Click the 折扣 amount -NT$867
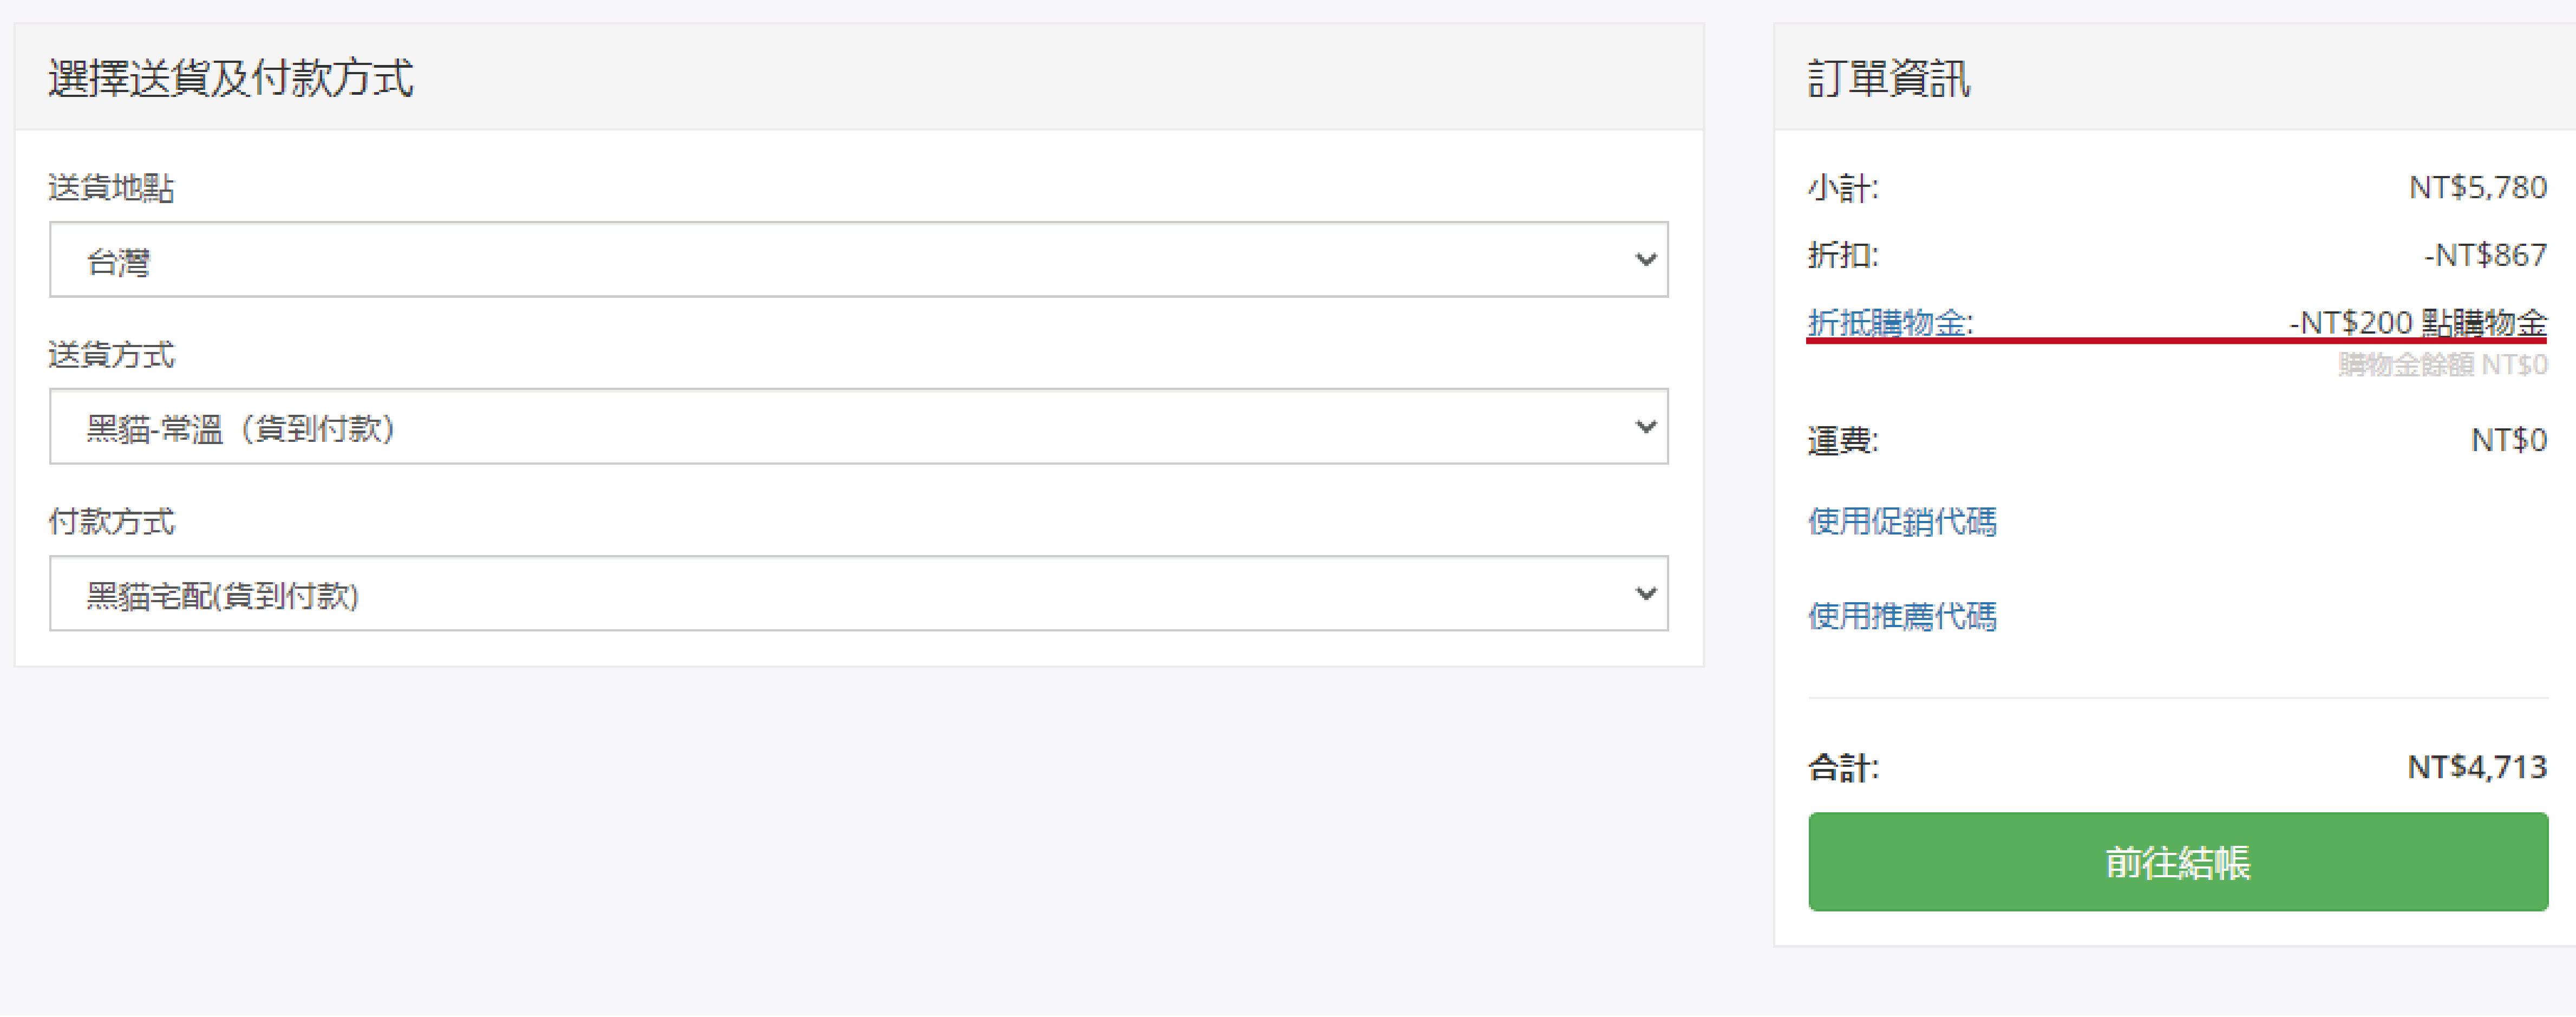Screen dimensions: 2576x1017 pos(2485,255)
